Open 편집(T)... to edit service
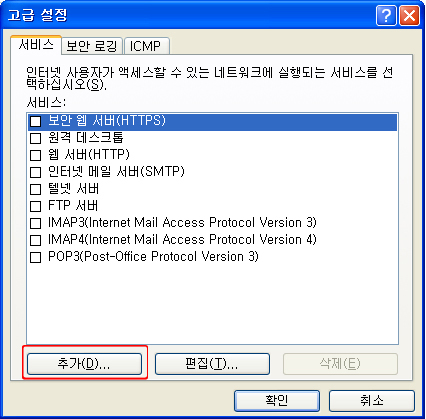The height and width of the screenshot is (419, 426). pos(212,364)
